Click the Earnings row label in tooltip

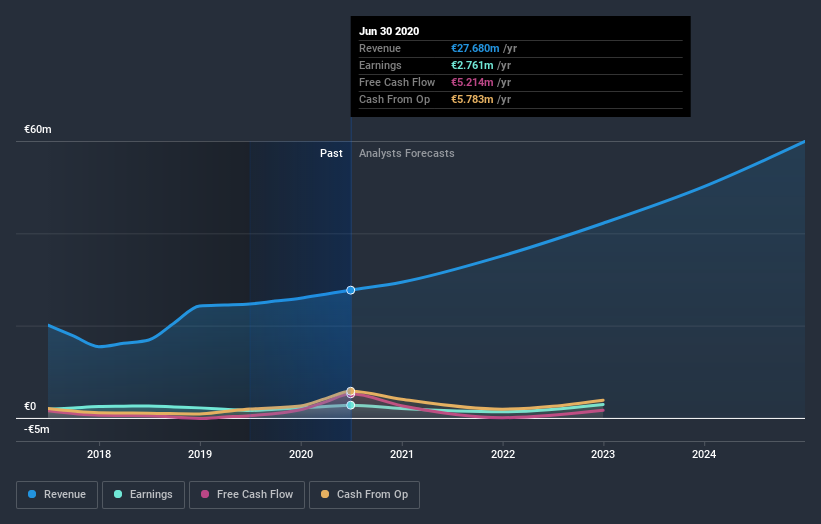click(x=380, y=65)
